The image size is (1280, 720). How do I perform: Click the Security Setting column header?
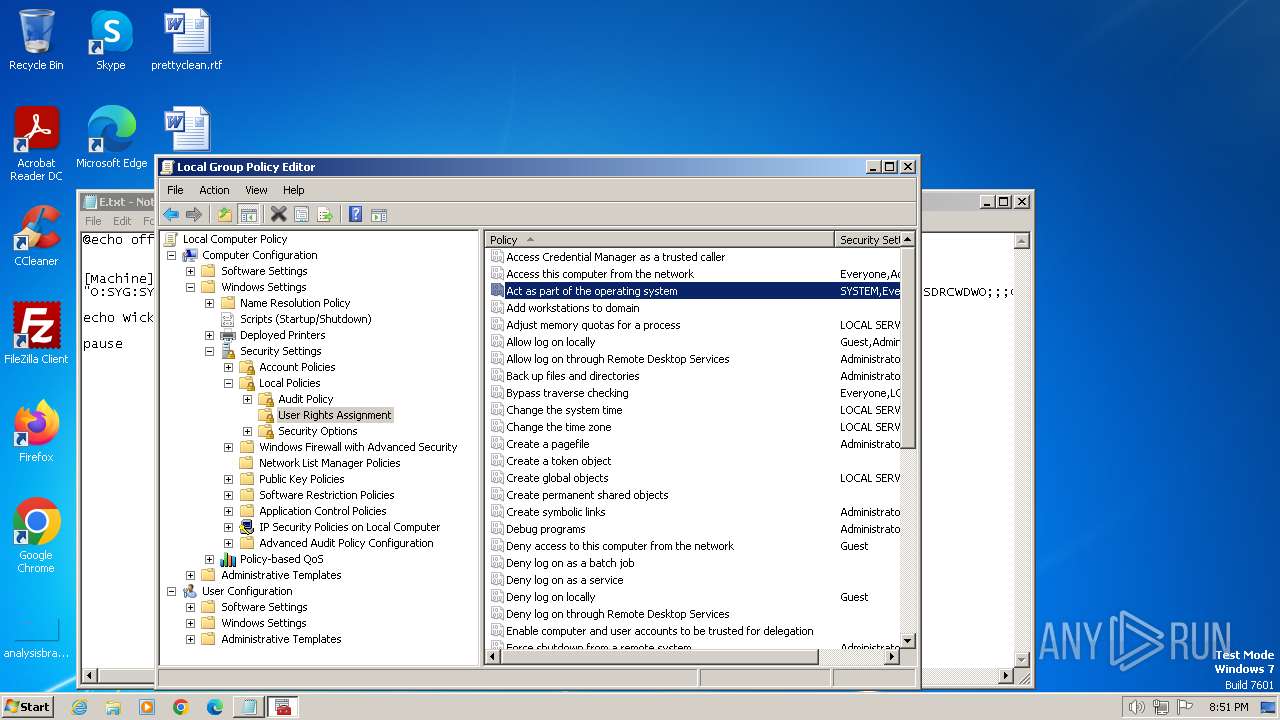[x=868, y=240]
